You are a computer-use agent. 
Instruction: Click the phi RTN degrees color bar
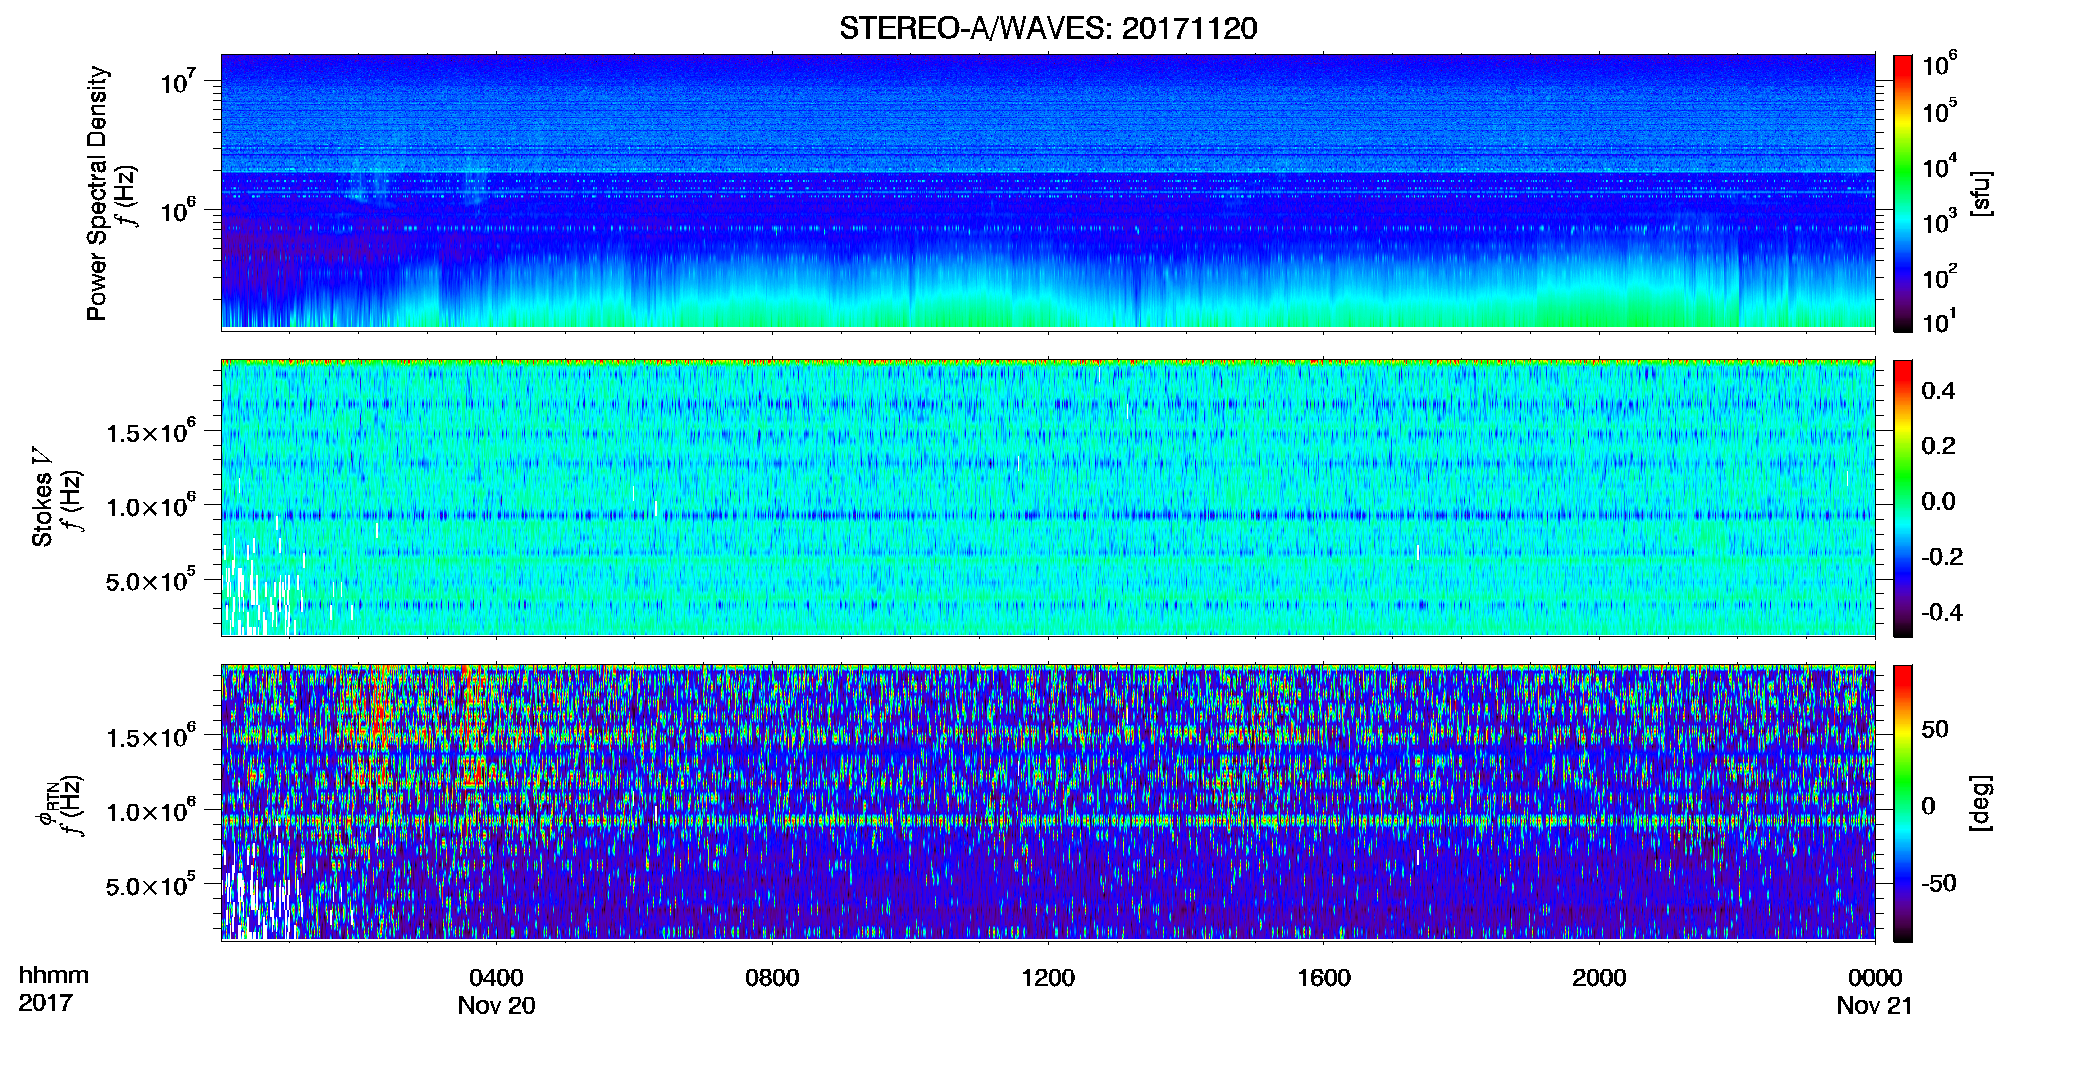pos(1902,803)
